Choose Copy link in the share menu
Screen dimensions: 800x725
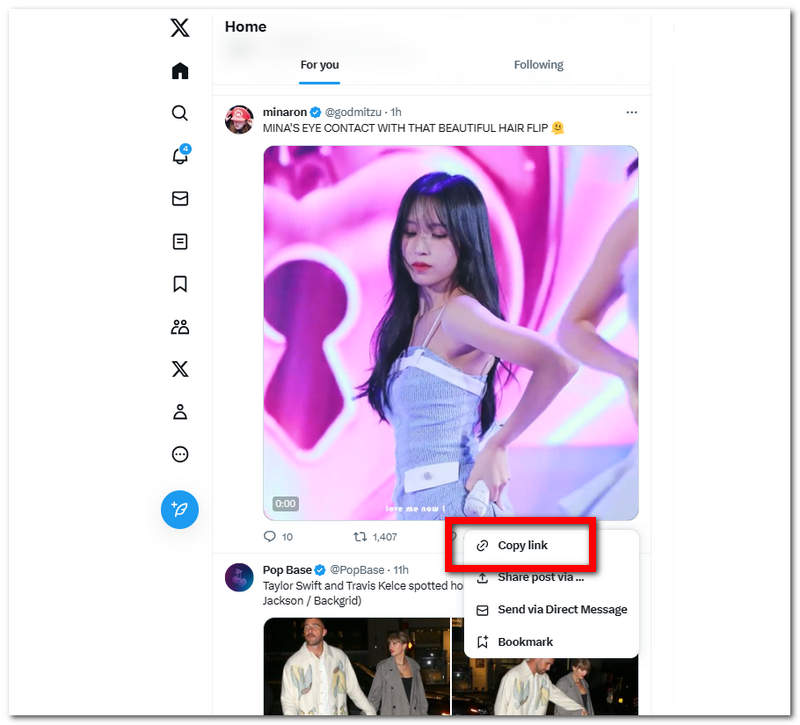(x=551, y=545)
